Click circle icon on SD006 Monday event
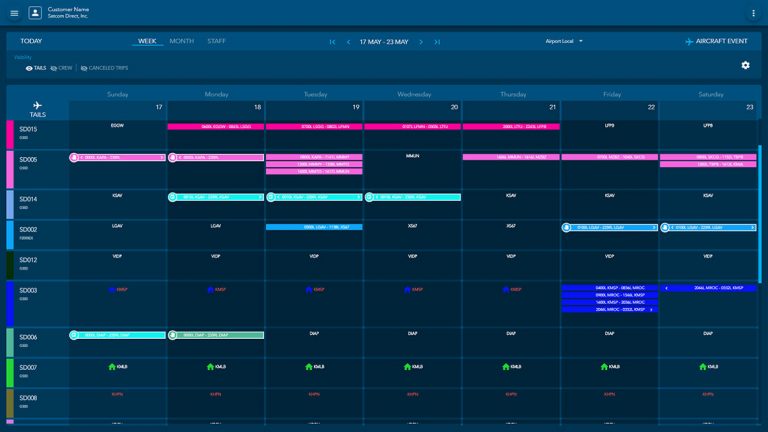The height and width of the screenshot is (432, 768). coord(172,335)
